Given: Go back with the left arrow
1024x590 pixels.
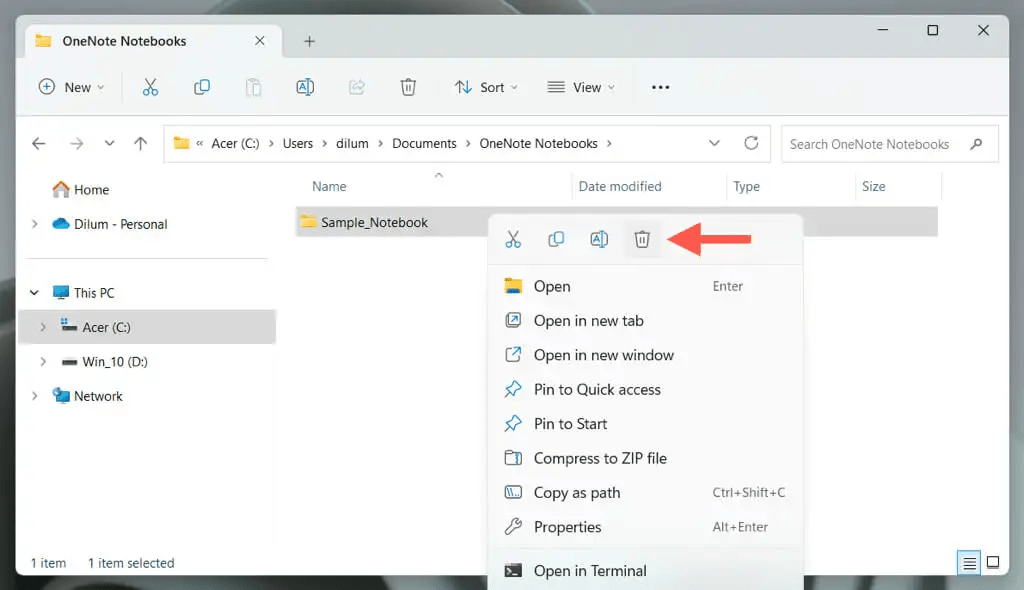Looking at the screenshot, I should [x=39, y=143].
